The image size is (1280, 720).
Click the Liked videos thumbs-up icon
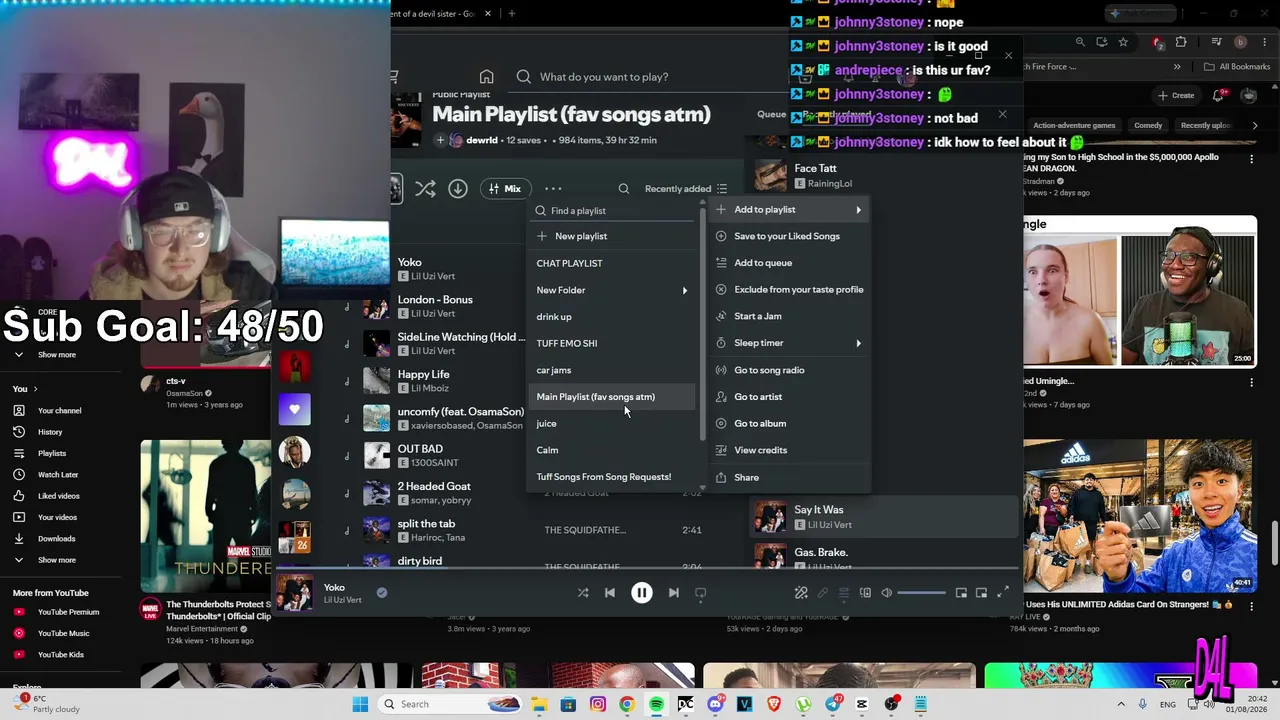[x=18, y=496]
